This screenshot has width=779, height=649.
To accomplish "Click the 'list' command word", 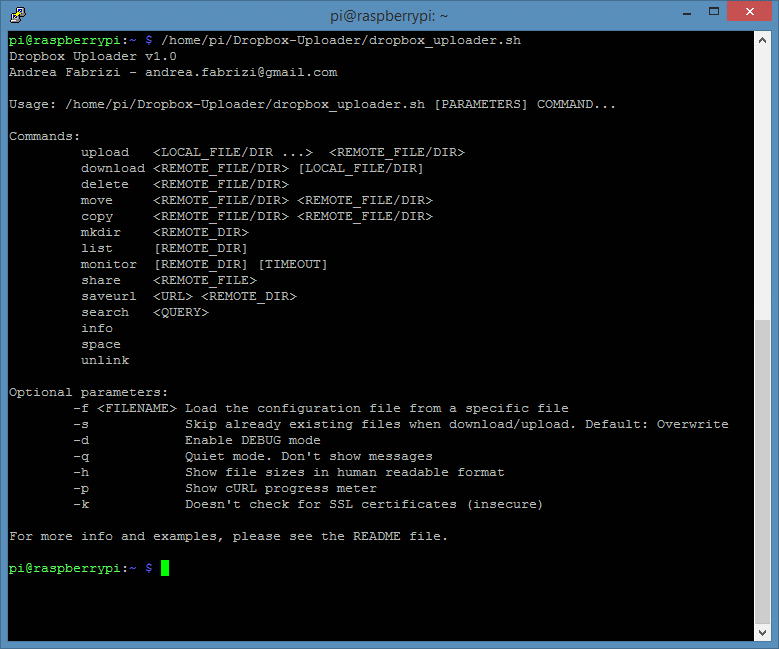I will [97, 248].
